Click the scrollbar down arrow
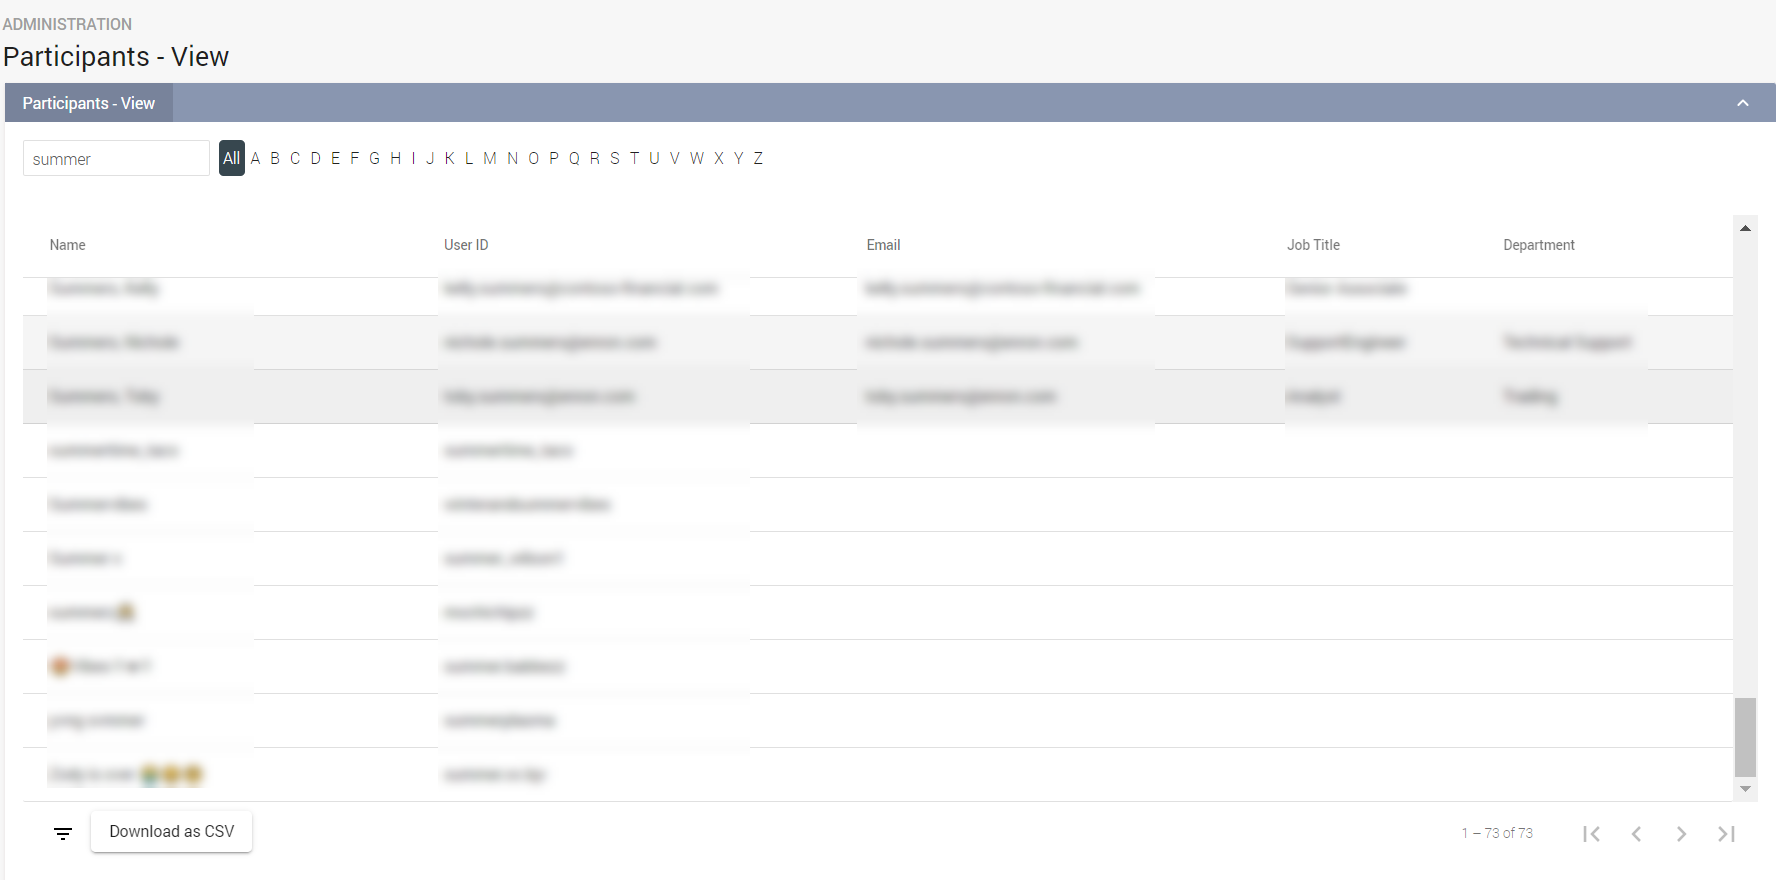This screenshot has height=880, width=1776. tap(1745, 789)
